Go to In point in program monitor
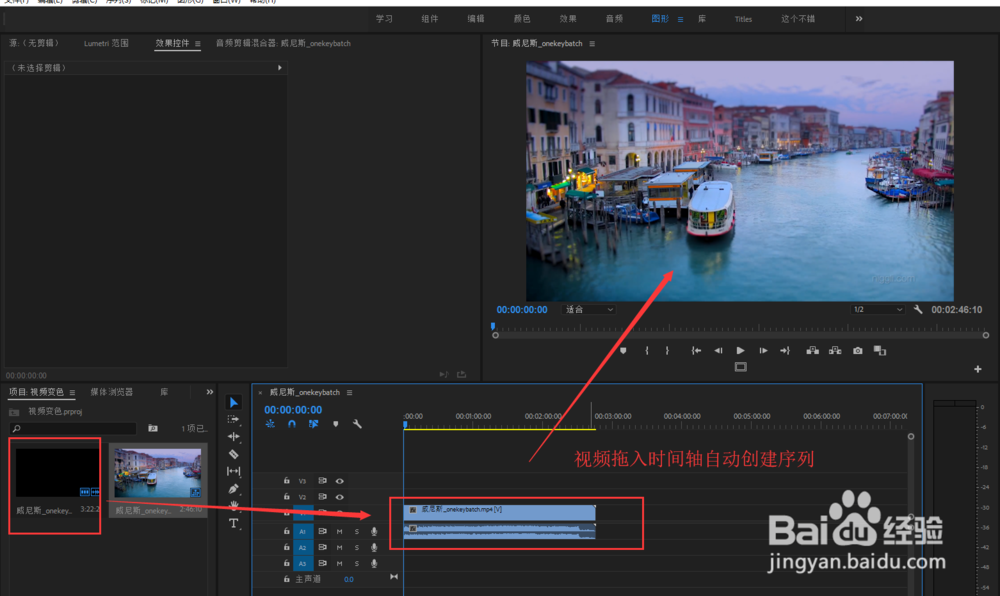The height and width of the screenshot is (596, 1000). (696, 351)
